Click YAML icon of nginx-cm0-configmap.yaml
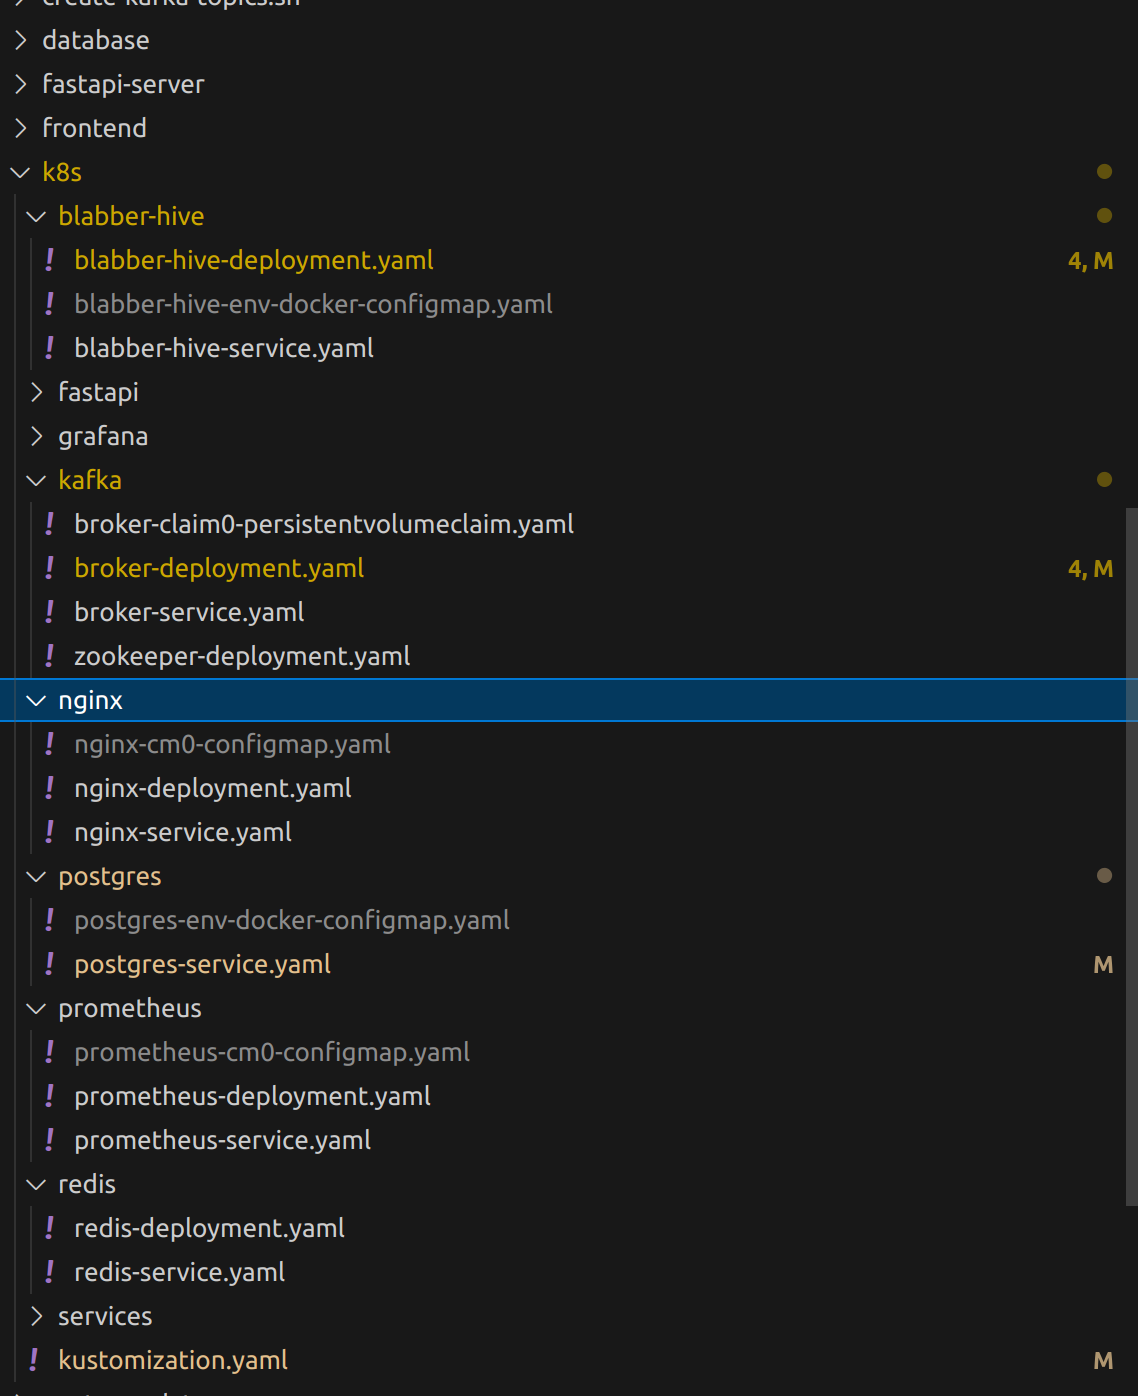1138x1396 pixels. coord(50,744)
